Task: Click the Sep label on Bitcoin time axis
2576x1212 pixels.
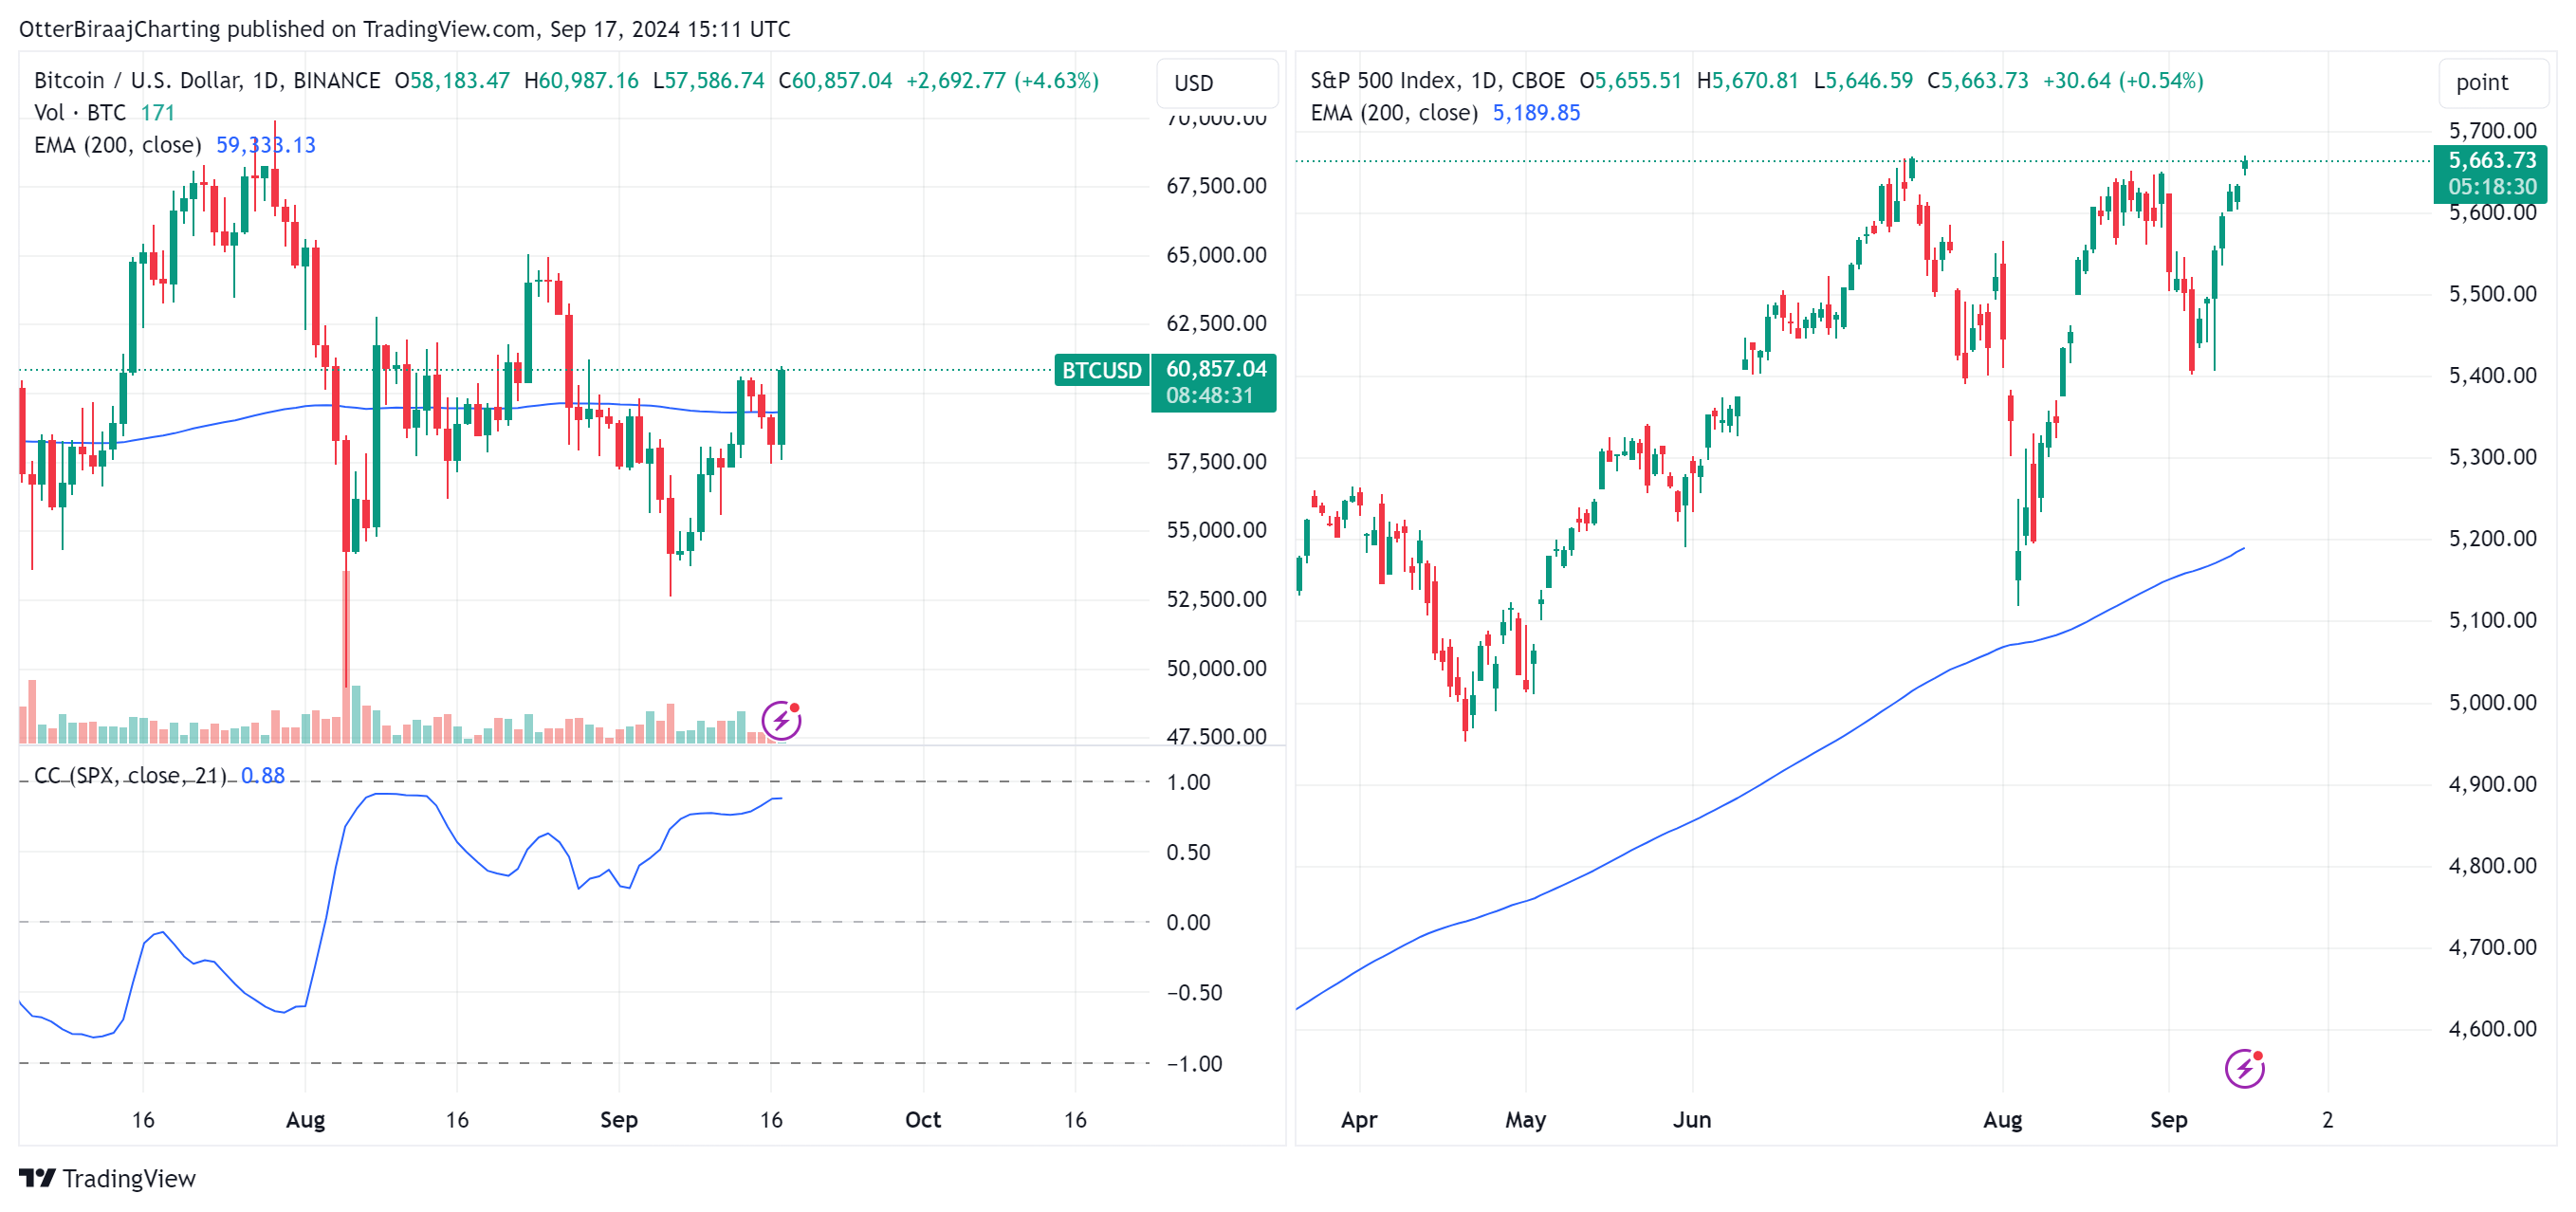Action: click(618, 1119)
